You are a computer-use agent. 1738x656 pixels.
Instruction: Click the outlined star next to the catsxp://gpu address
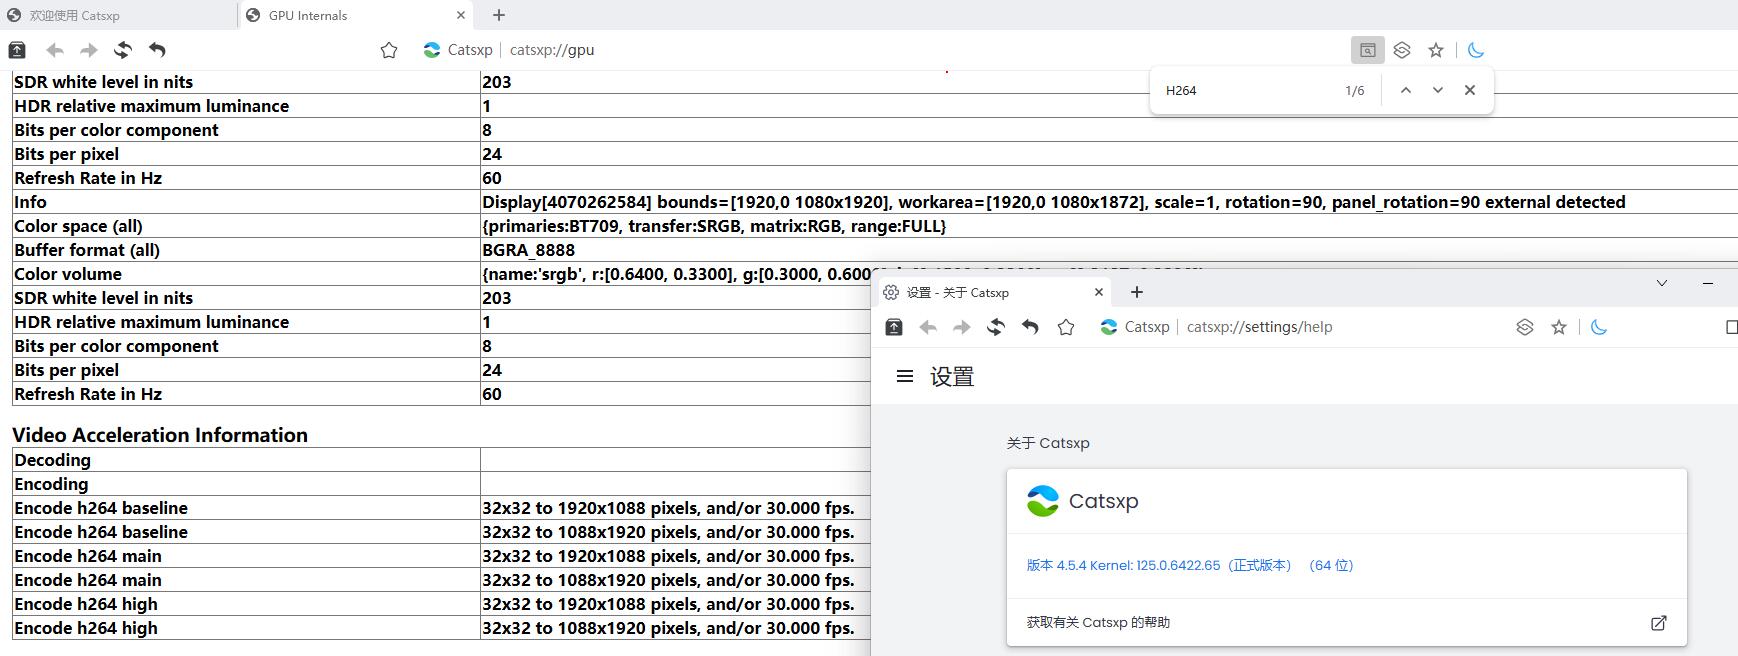(x=389, y=50)
